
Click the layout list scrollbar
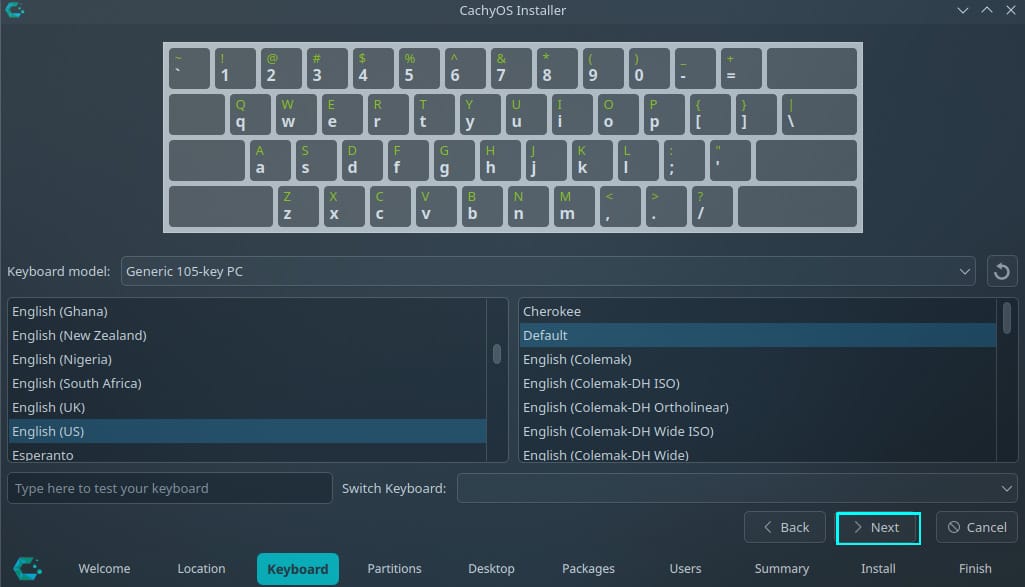click(496, 354)
